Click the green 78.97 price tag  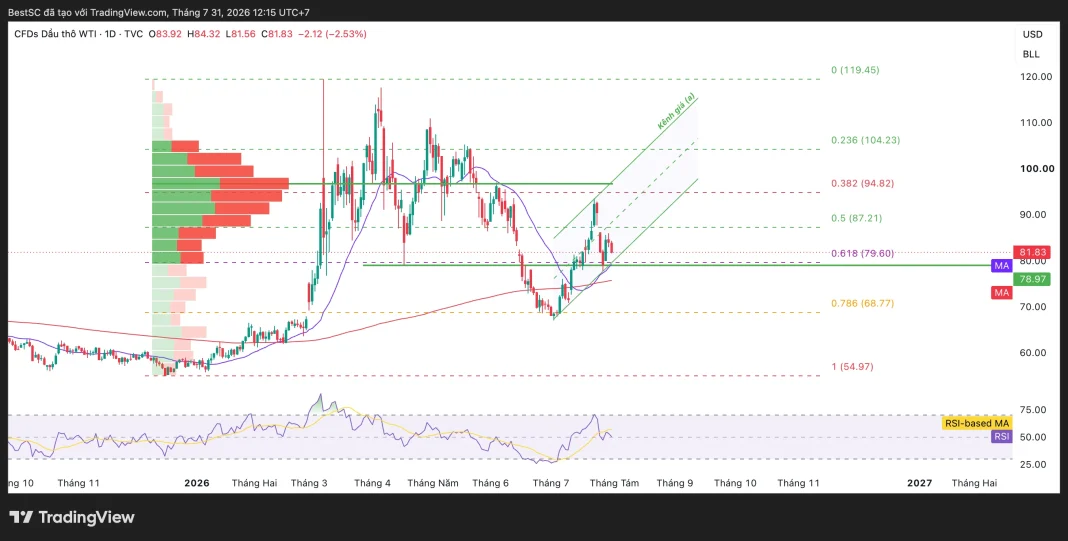point(1031,279)
